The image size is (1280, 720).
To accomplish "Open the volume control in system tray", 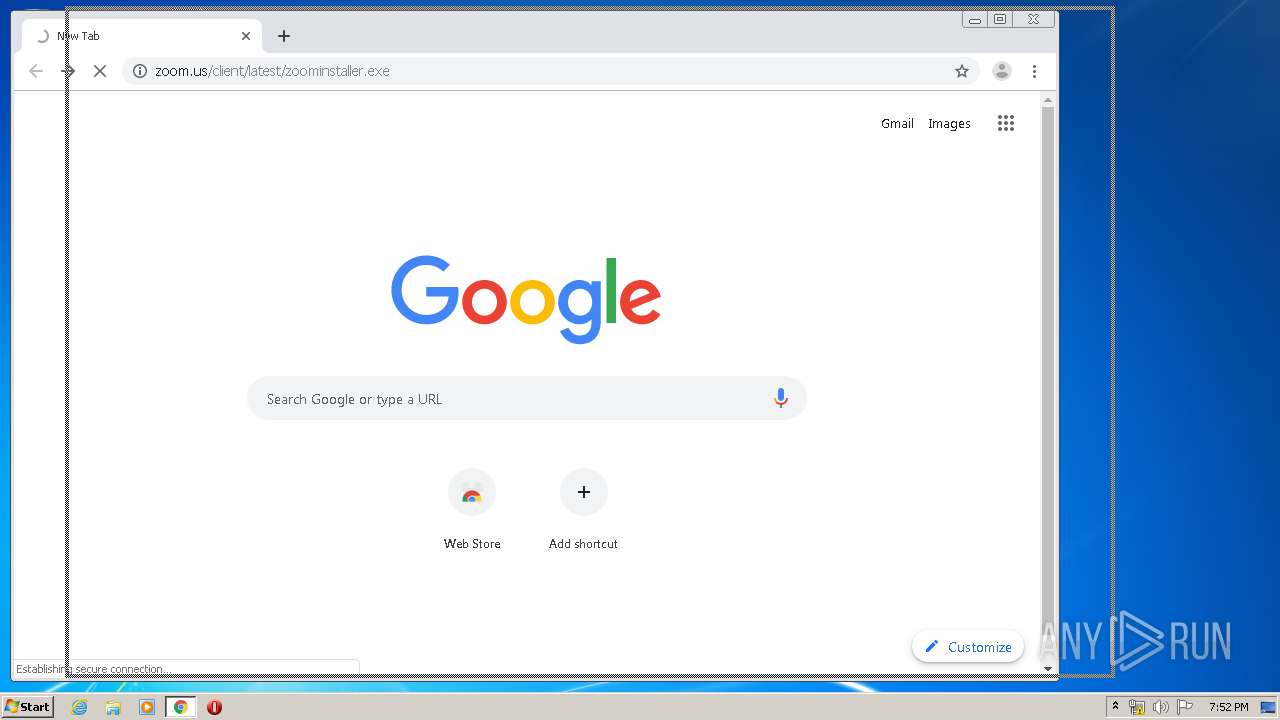I will pyautogui.click(x=1161, y=707).
